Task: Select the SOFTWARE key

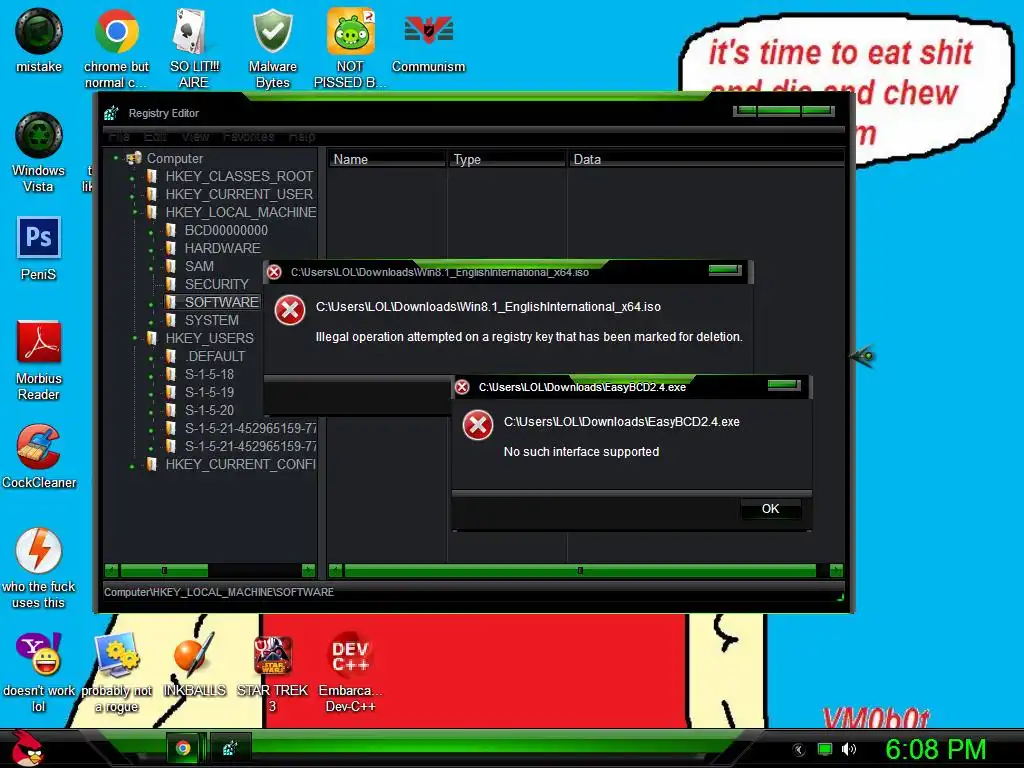Action: click(221, 302)
